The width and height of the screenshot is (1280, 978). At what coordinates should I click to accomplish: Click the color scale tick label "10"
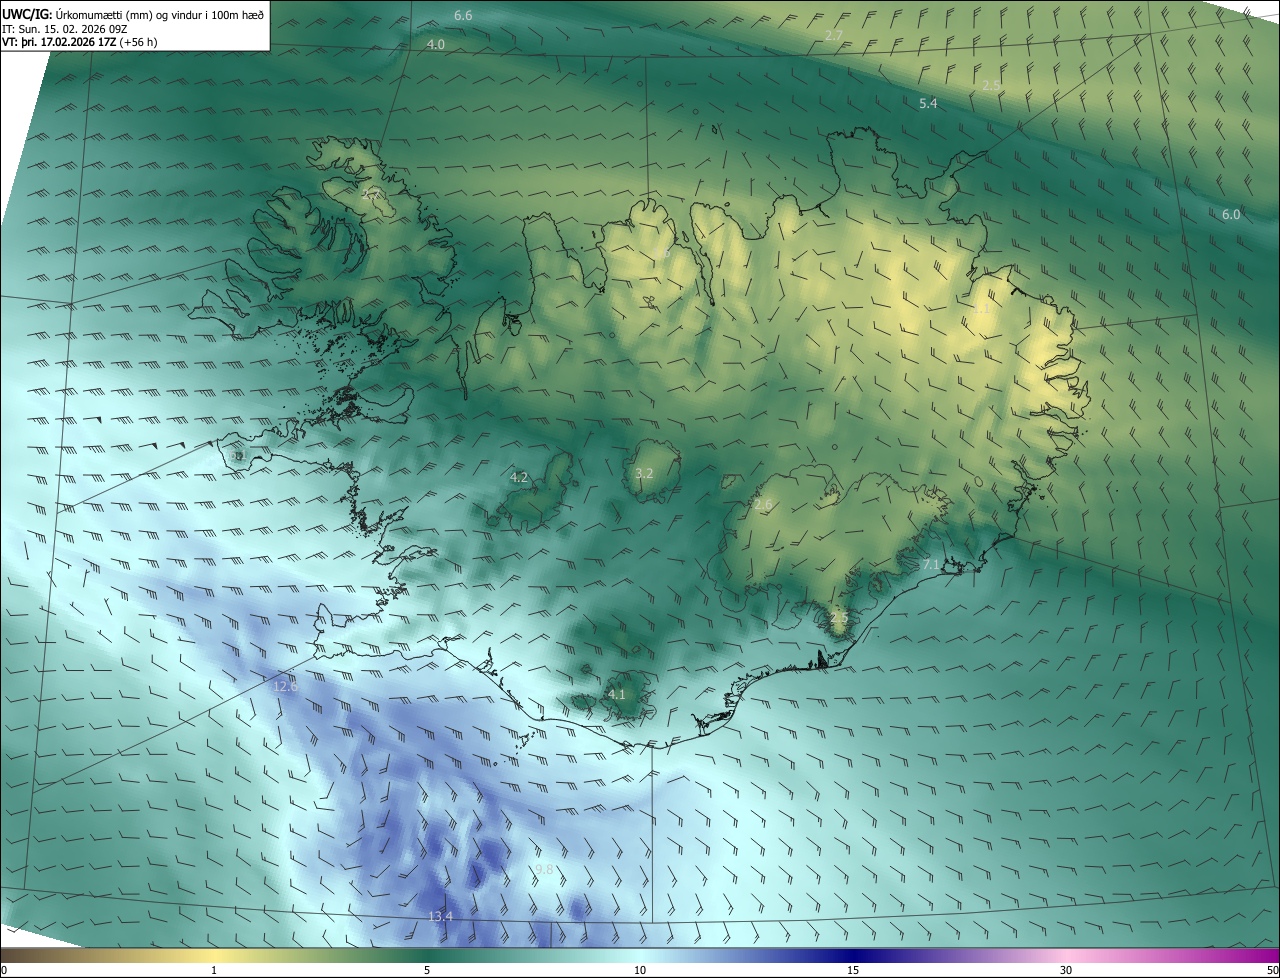[640, 970]
